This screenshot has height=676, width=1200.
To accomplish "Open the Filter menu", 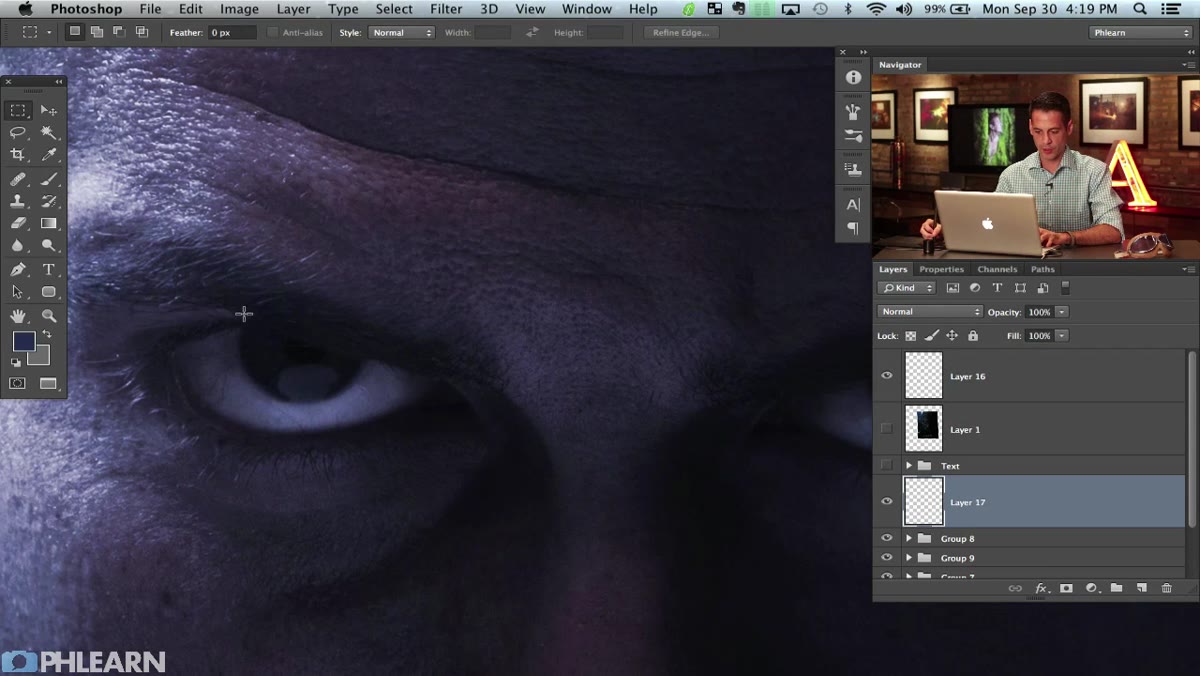I will pyautogui.click(x=446, y=9).
